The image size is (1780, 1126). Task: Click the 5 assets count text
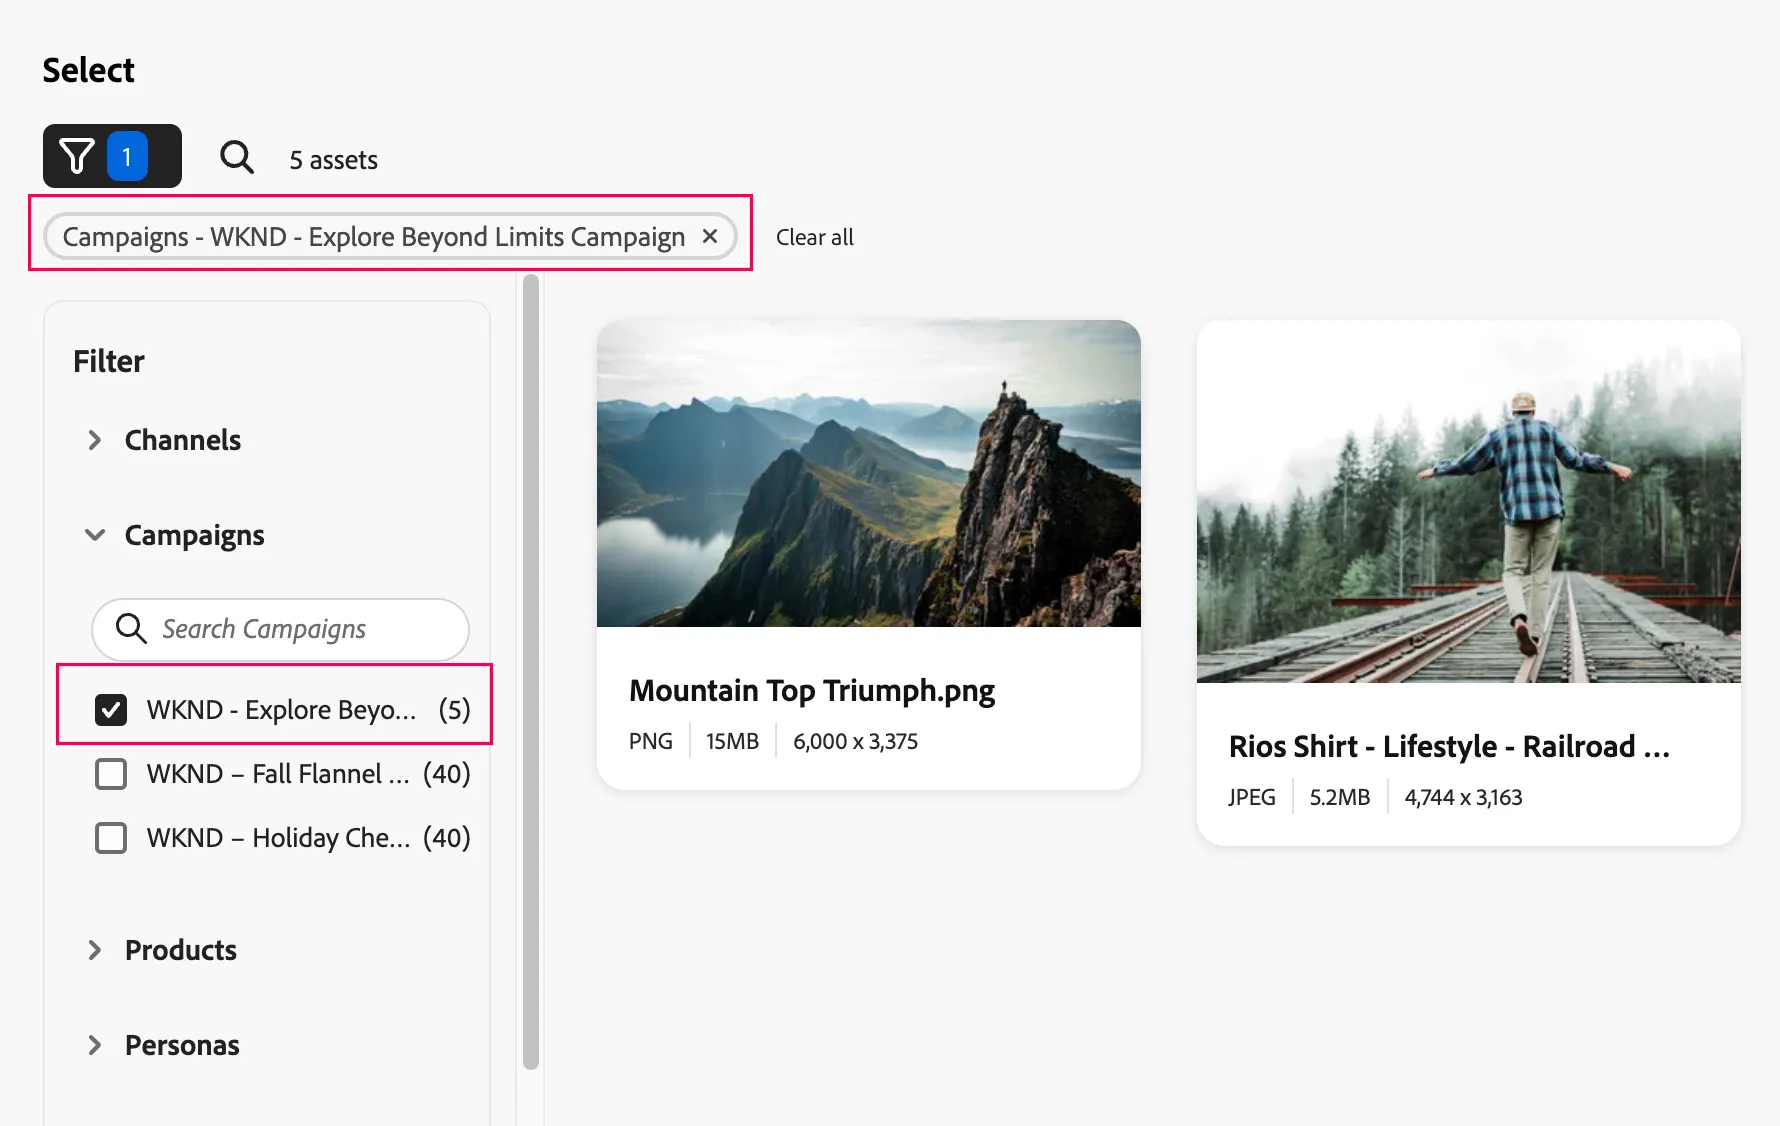coord(334,160)
